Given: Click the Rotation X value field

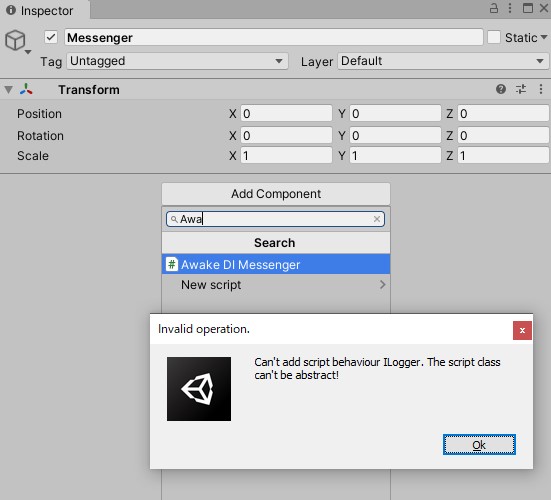Looking at the screenshot, I should point(286,135).
